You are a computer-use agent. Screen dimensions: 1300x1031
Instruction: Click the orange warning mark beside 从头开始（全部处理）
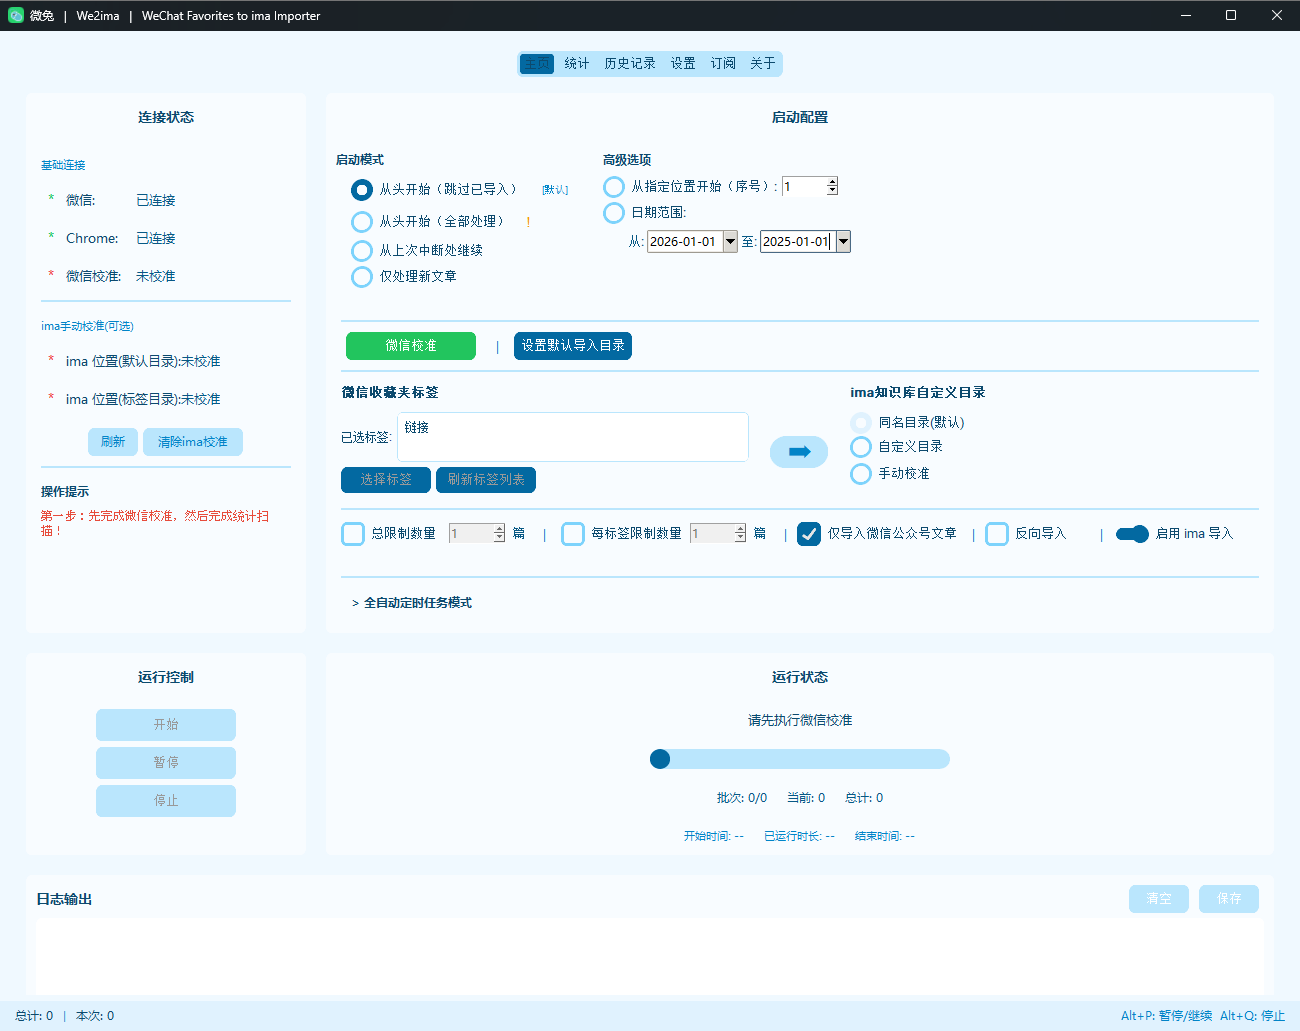tap(528, 222)
